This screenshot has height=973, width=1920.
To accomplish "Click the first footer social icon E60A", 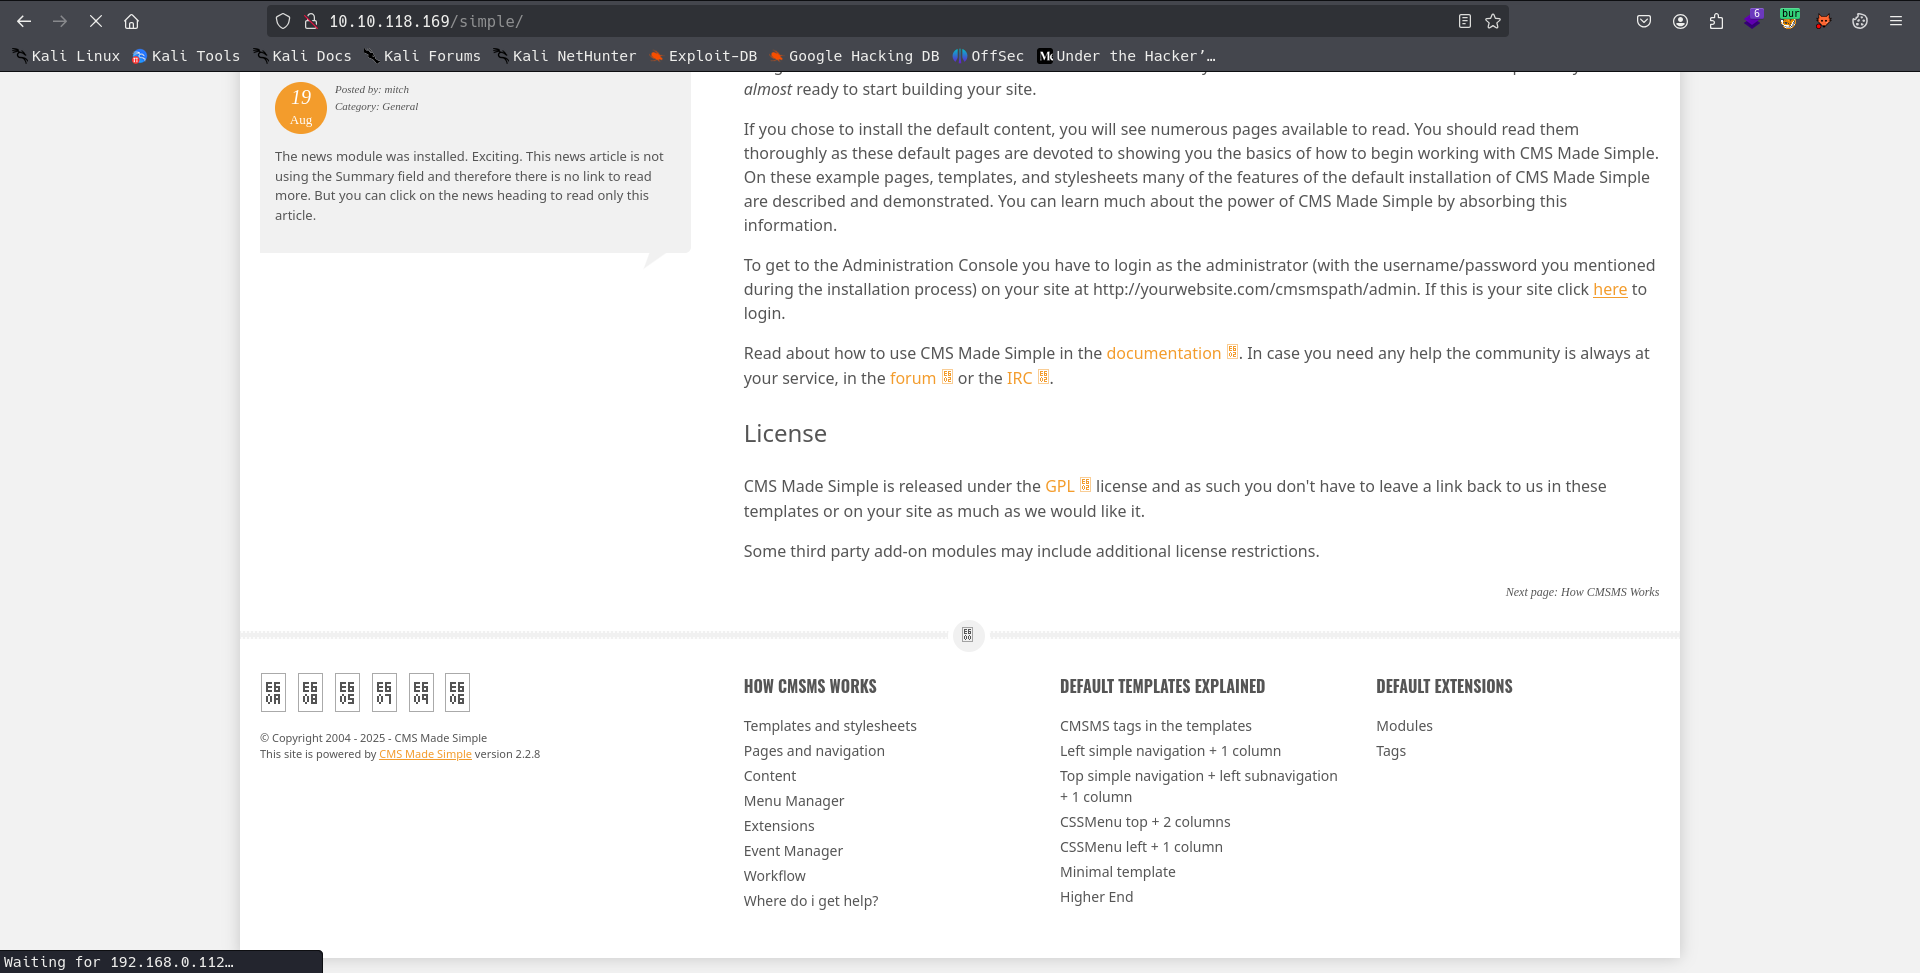I will click(273, 692).
